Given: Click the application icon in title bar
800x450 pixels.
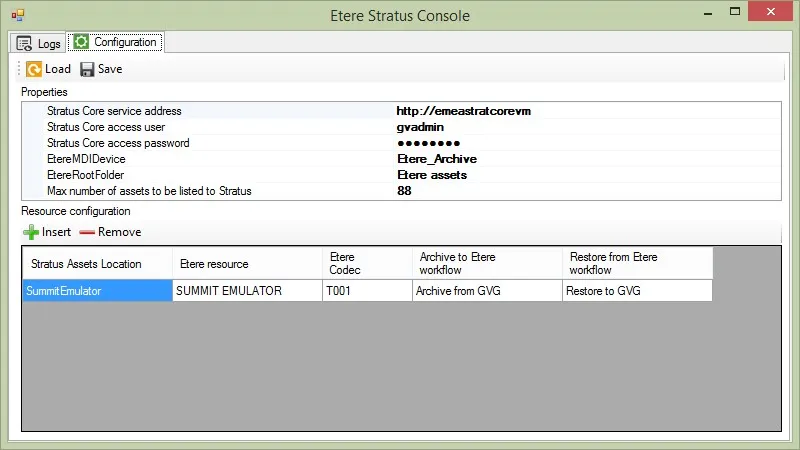Looking at the screenshot, I should coord(17,16).
